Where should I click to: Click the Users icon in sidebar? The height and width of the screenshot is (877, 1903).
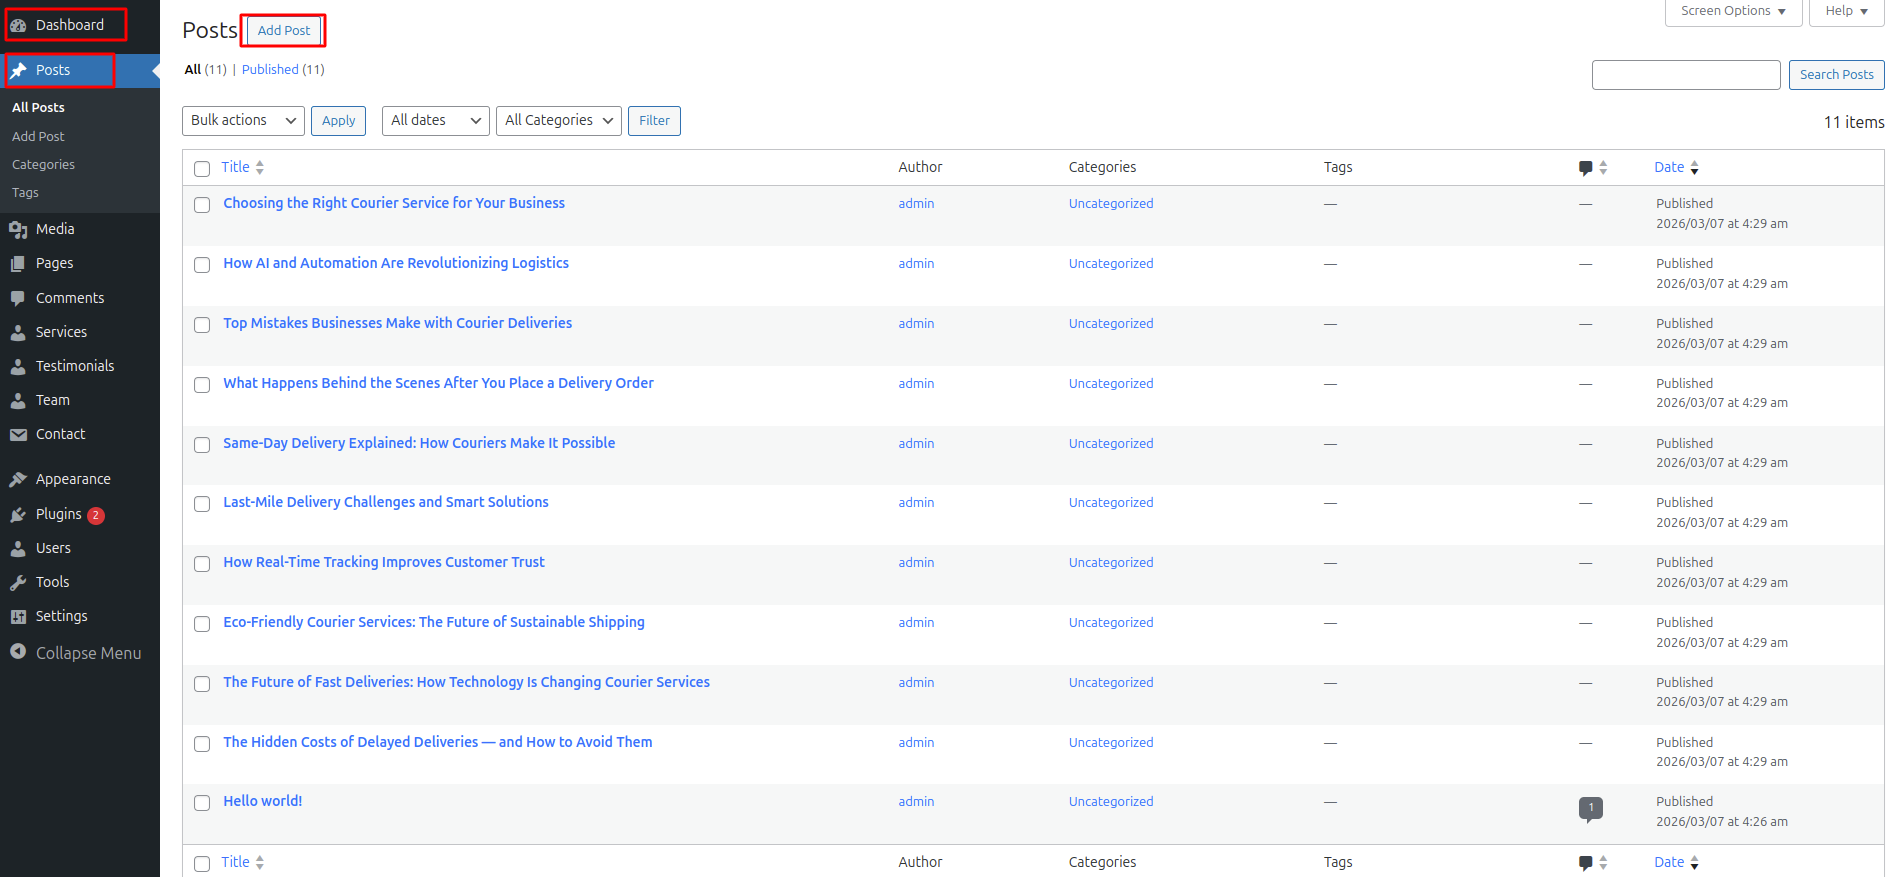coord(18,548)
